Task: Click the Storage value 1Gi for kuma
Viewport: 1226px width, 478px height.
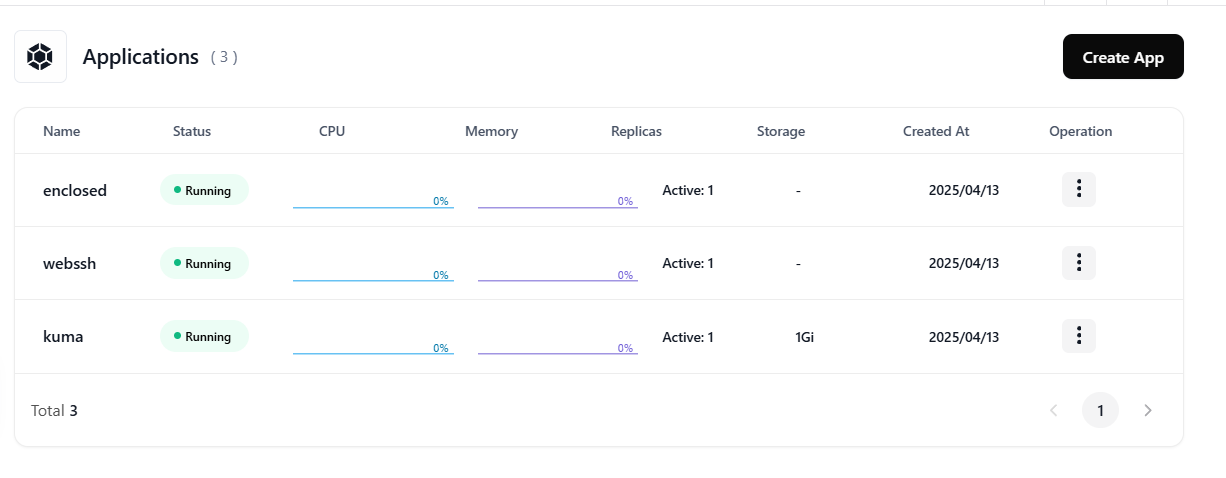Action: click(805, 337)
